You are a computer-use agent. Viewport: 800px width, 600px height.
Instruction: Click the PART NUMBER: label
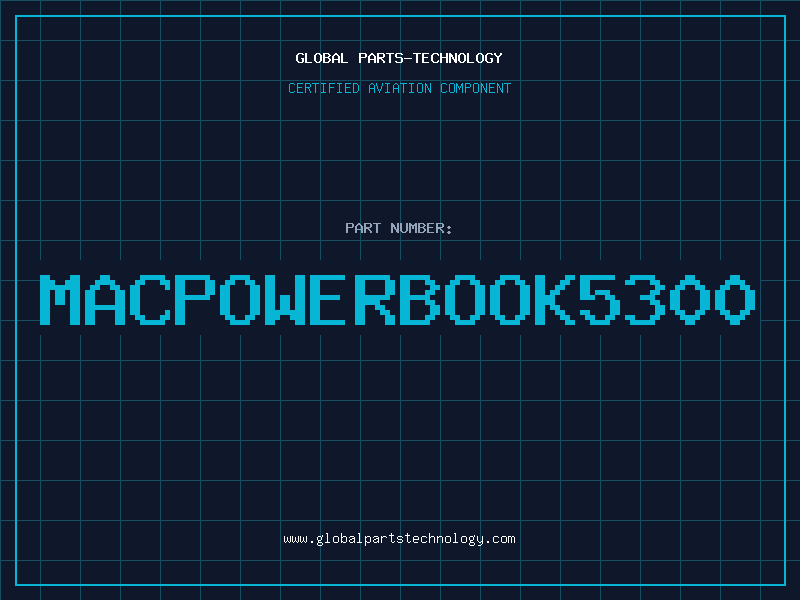click(x=398, y=228)
